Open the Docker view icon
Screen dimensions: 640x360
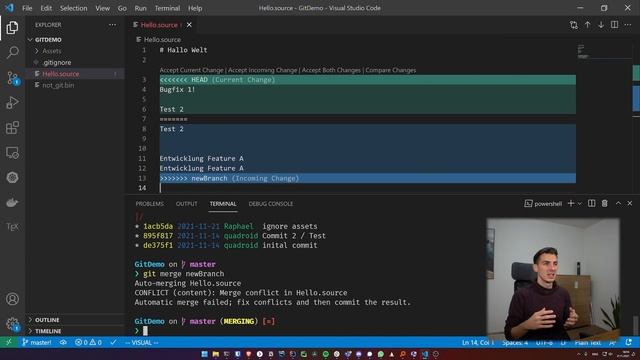(x=12, y=202)
